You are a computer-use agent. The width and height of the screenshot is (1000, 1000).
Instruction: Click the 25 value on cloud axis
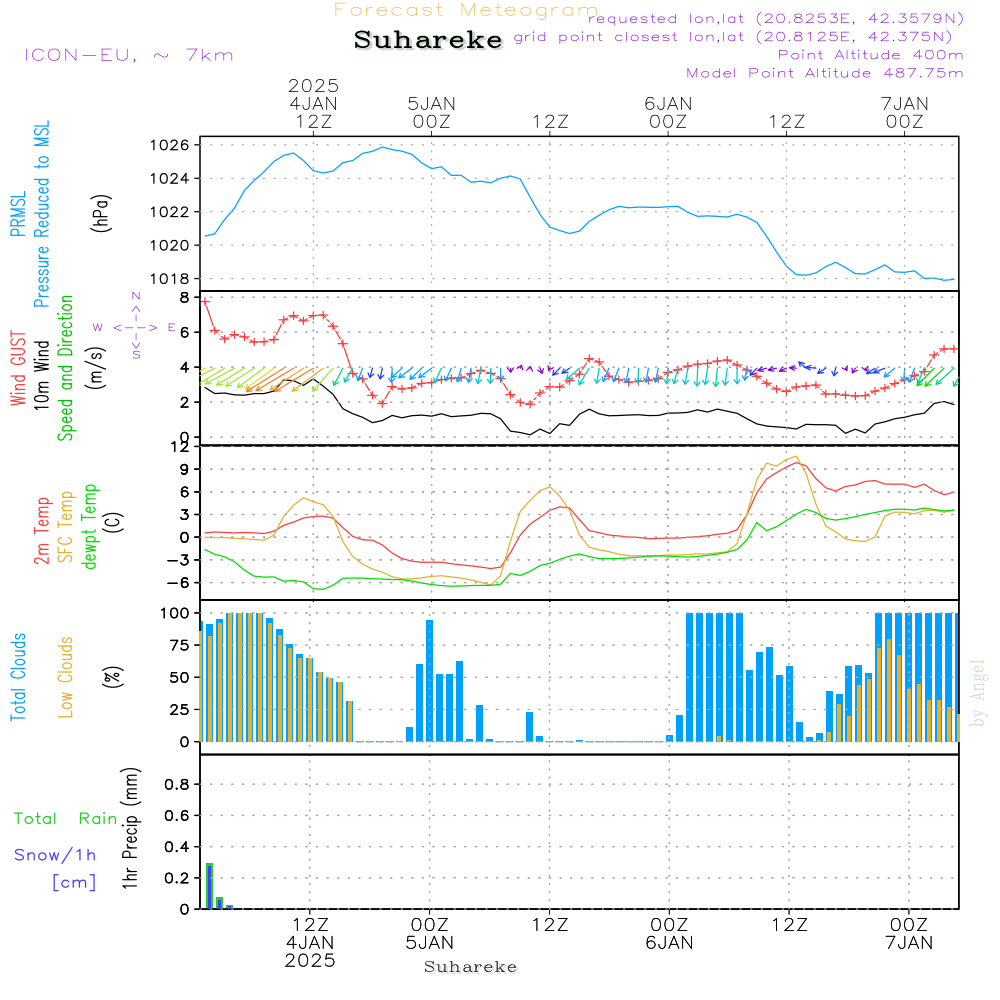point(180,710)
